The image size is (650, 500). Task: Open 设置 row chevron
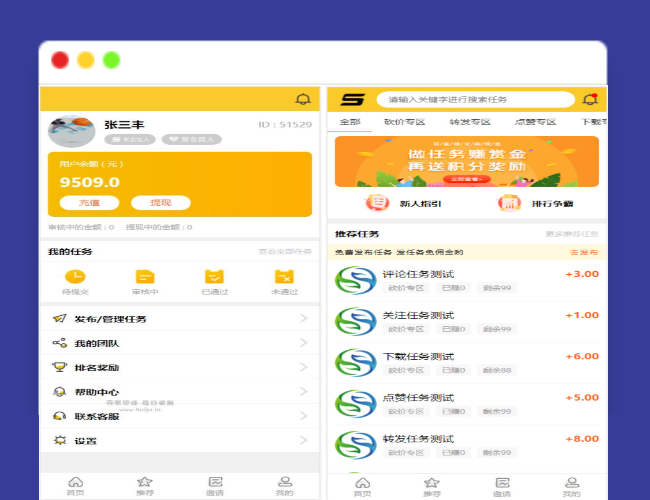pos(304,440)
